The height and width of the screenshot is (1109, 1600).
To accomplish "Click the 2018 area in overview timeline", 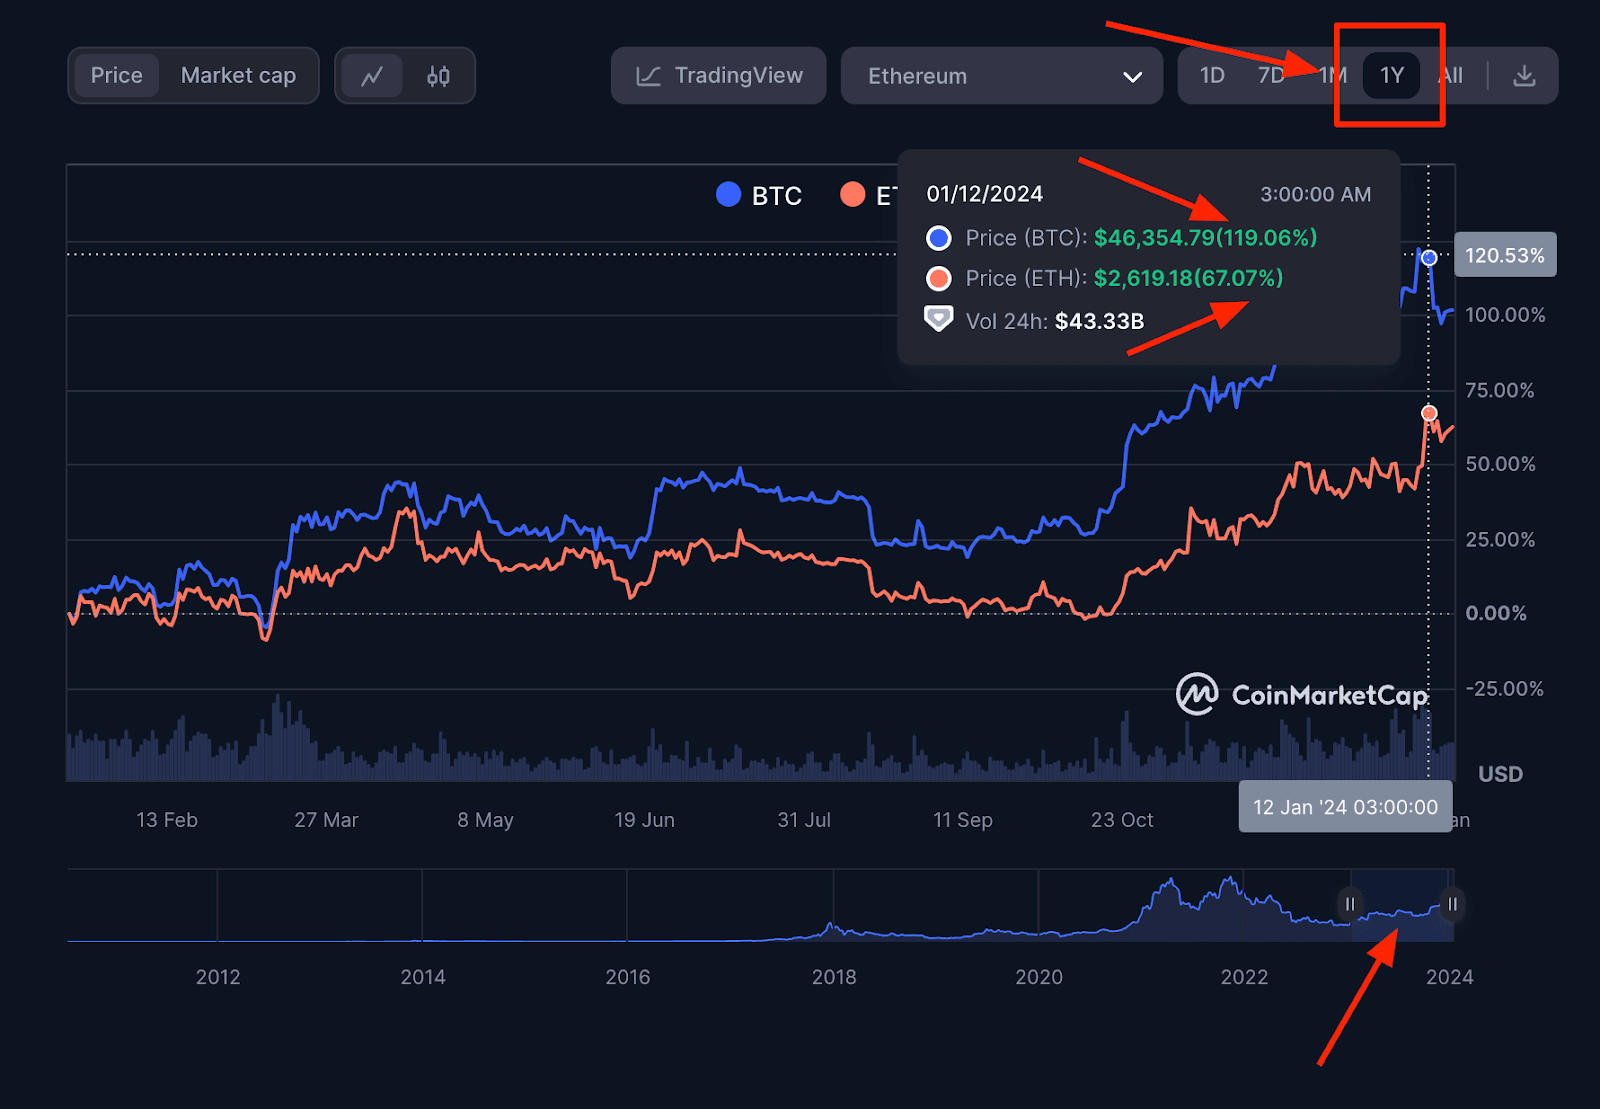I will (x=833, y=930).
